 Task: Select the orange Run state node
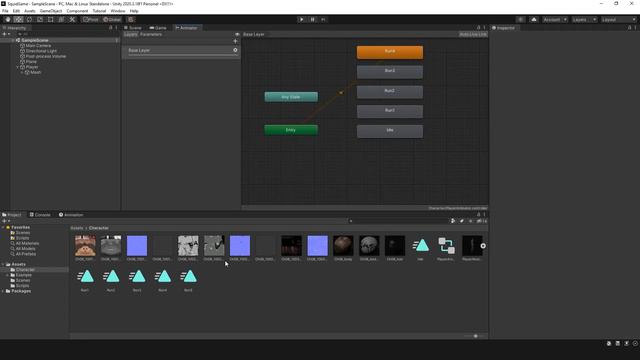(x=390, y=52)
